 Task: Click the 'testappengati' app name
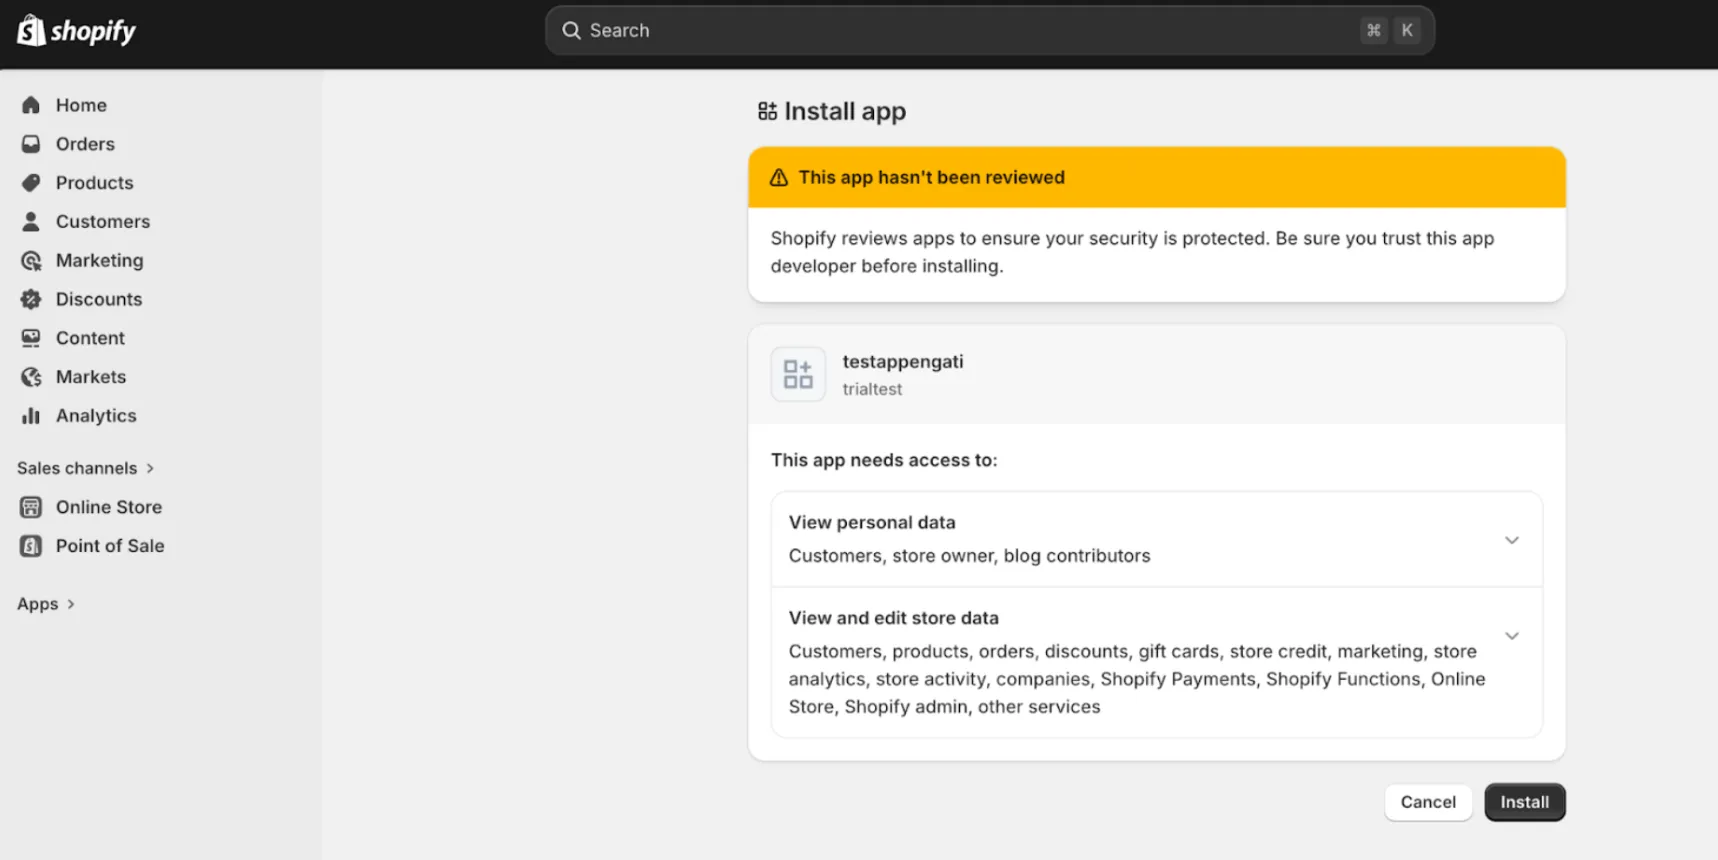coord(903,362)
